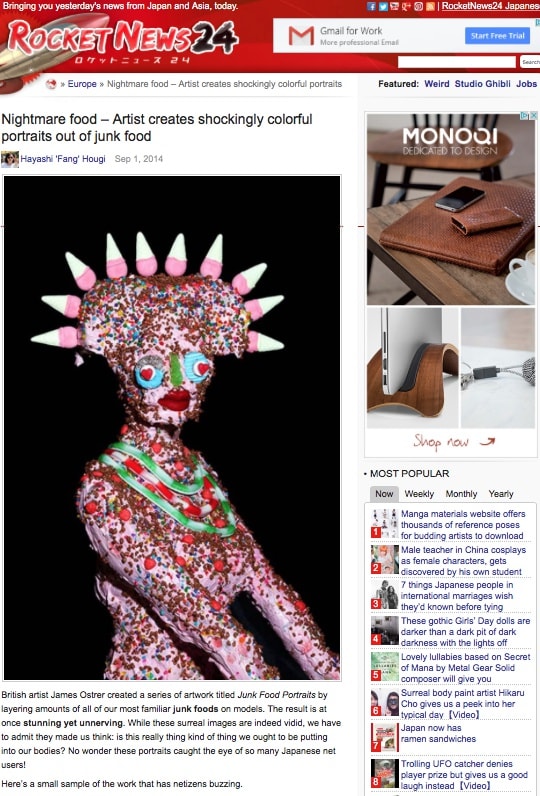
Task: View author avatar of Hayashi Hougi
Action: pyautogui.click(x=10, y=159)
